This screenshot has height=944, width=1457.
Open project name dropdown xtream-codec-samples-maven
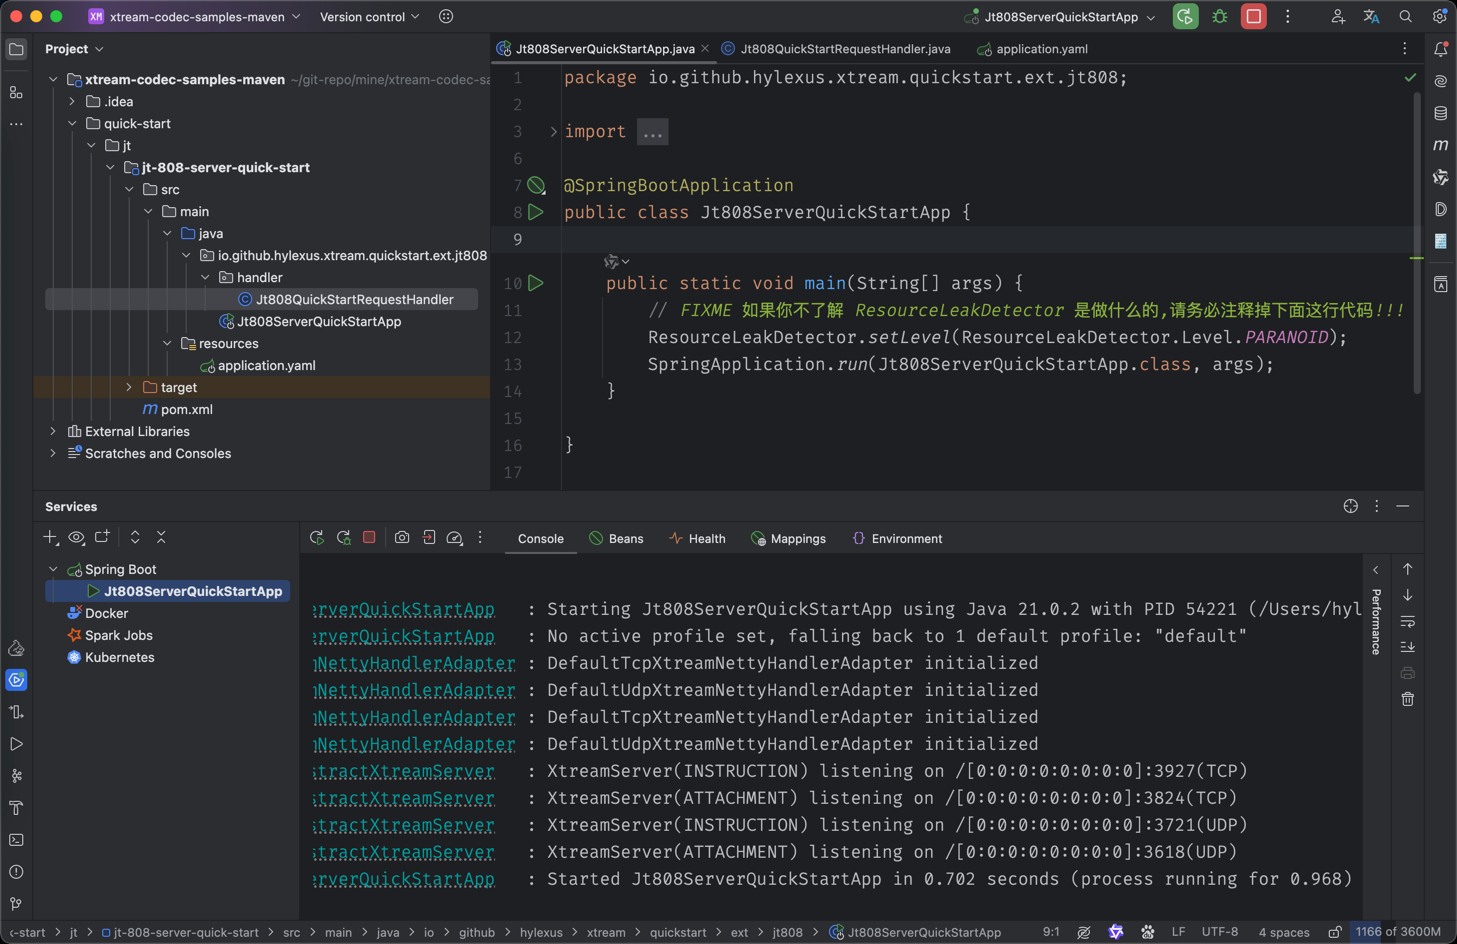coord(195,17)
